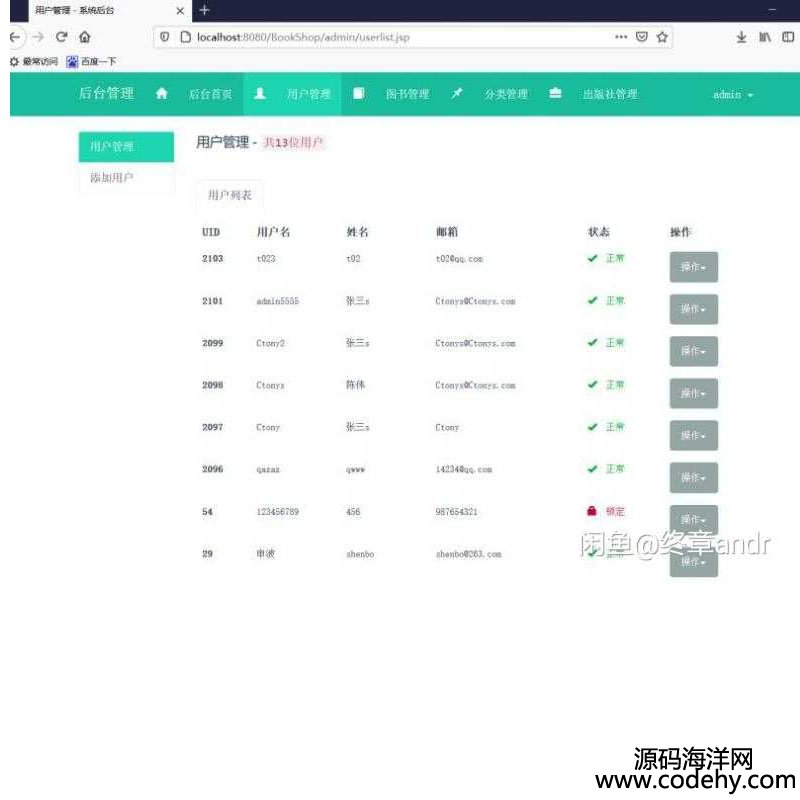Select the 用户列表 tab
This screenshot has width=800, height=800.
pyautogui.click(x=229, y=195)
